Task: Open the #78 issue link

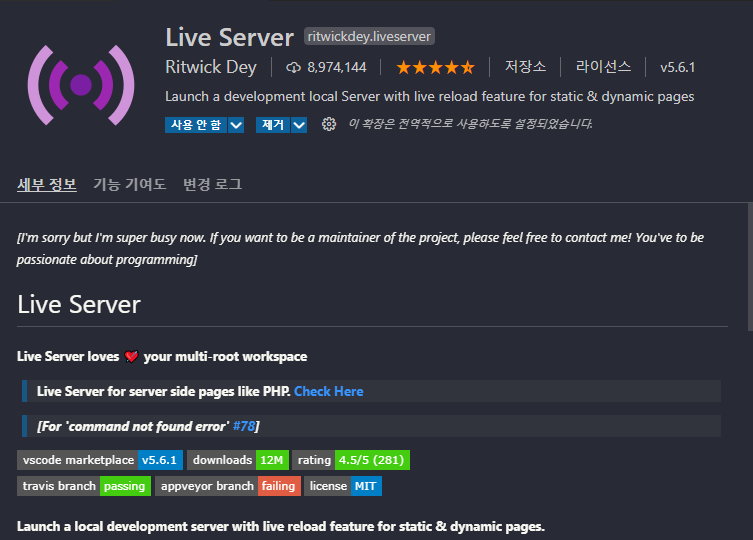Action: point(244,426)
